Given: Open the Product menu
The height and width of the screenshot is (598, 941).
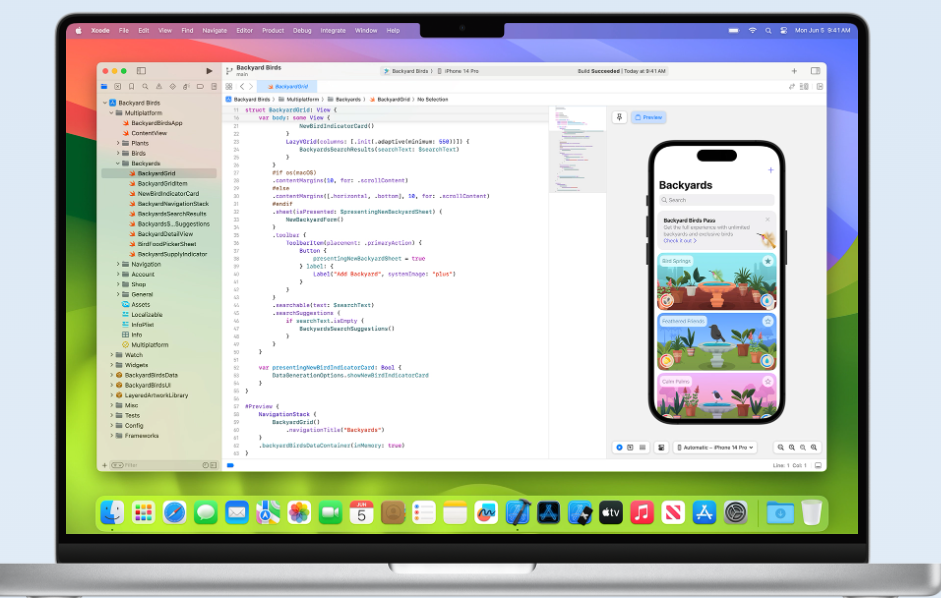Looking at the screenshot, I should (x=273, y=31).
